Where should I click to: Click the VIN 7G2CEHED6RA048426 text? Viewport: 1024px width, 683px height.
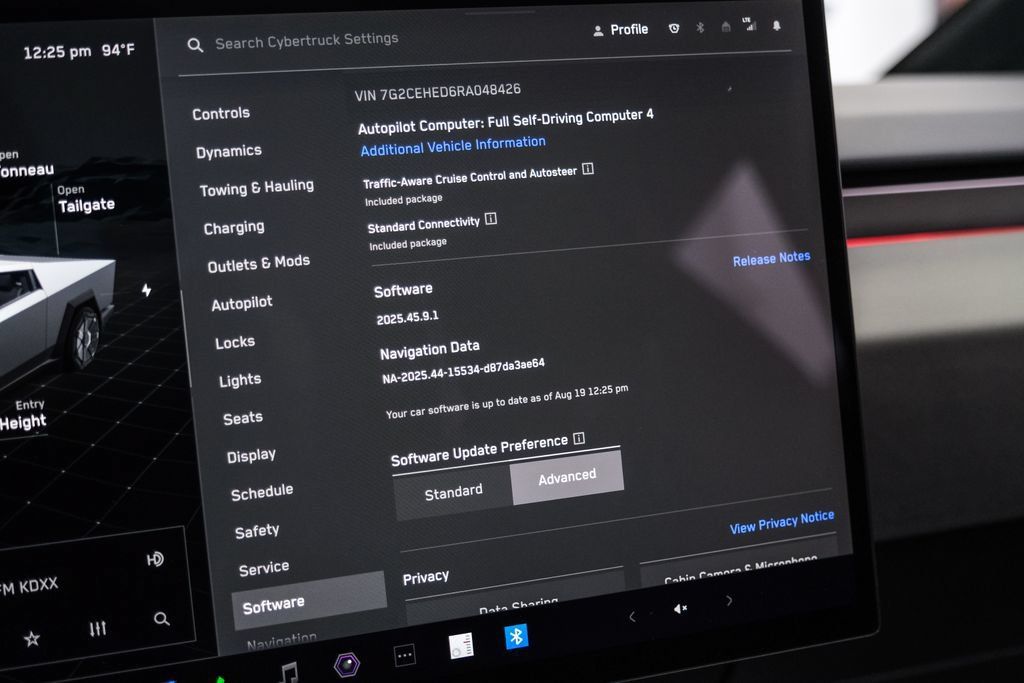(x=438, y=92)
